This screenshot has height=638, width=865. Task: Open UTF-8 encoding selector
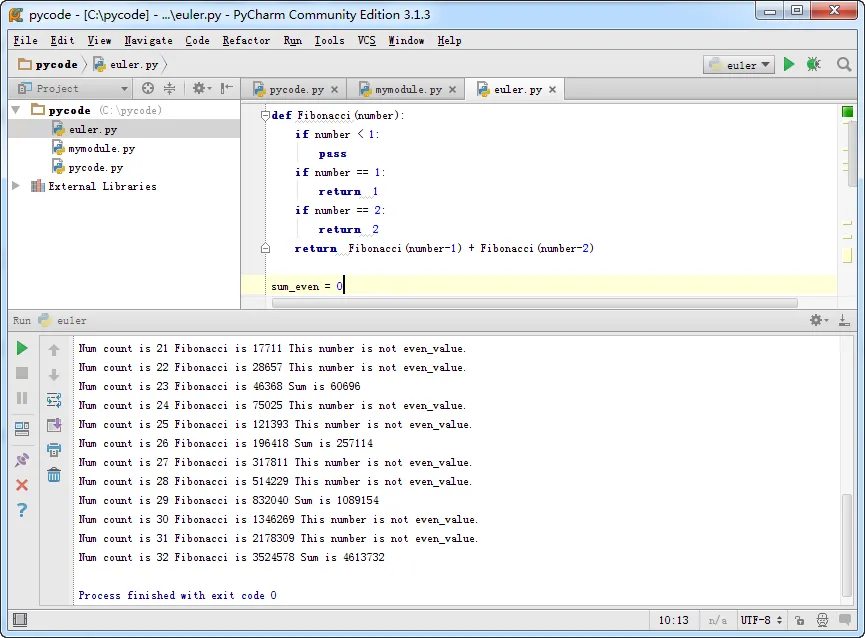point(761,620)
